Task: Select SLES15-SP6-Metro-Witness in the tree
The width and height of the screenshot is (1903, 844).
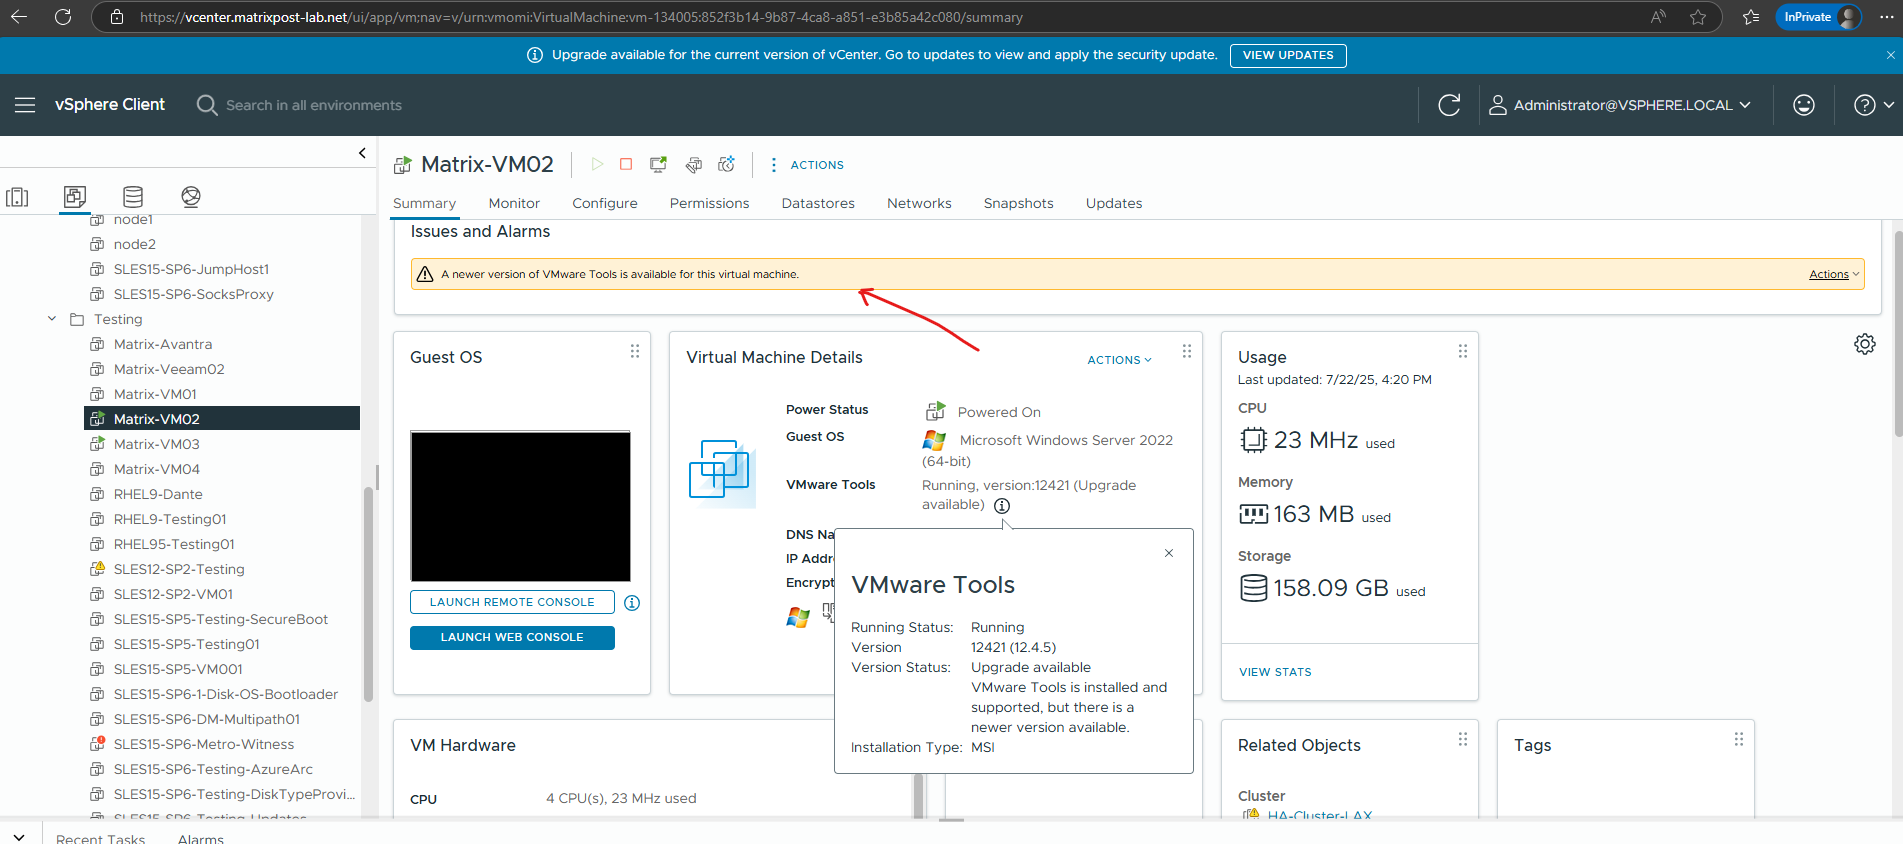Action: tap(204, 744)
